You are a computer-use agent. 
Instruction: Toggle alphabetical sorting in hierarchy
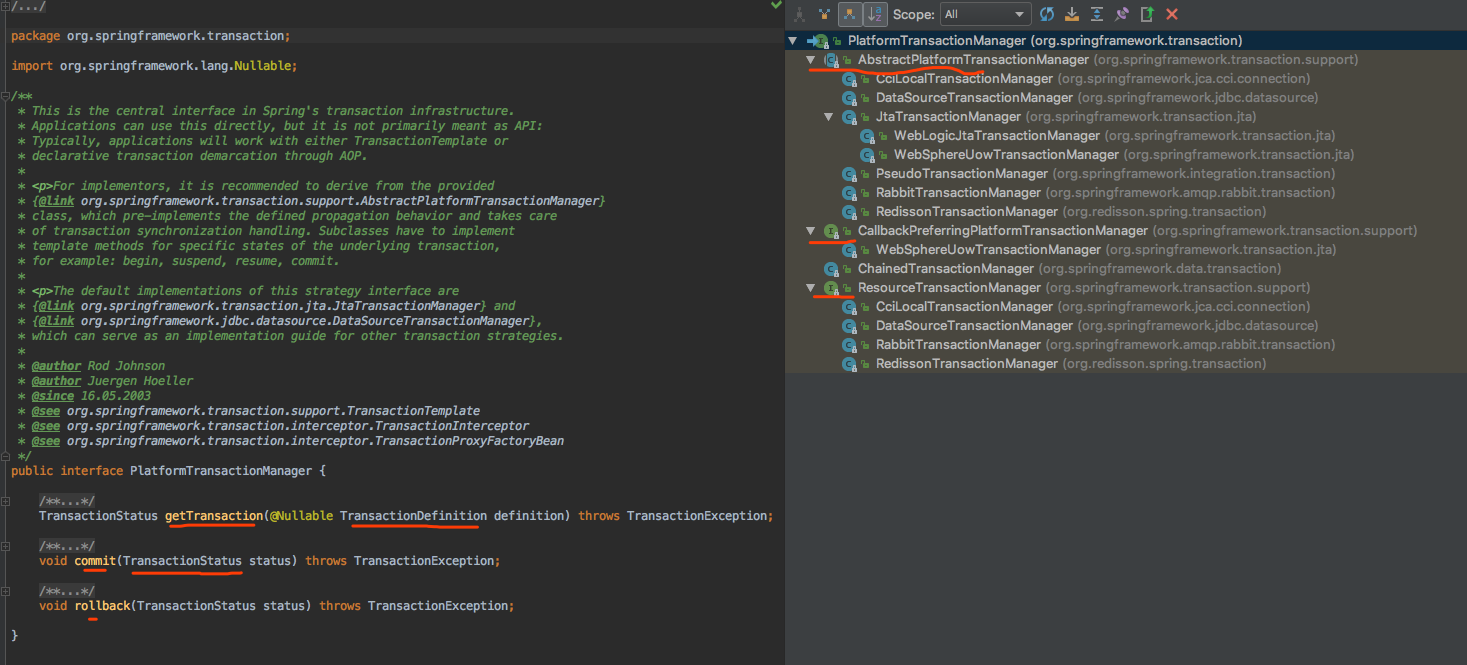click(x=875, y=14)
